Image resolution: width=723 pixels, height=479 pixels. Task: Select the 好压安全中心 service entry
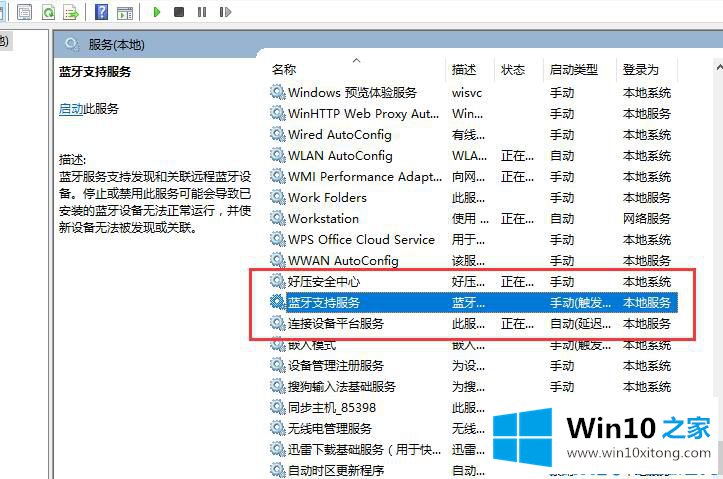[x=324, y=282]
